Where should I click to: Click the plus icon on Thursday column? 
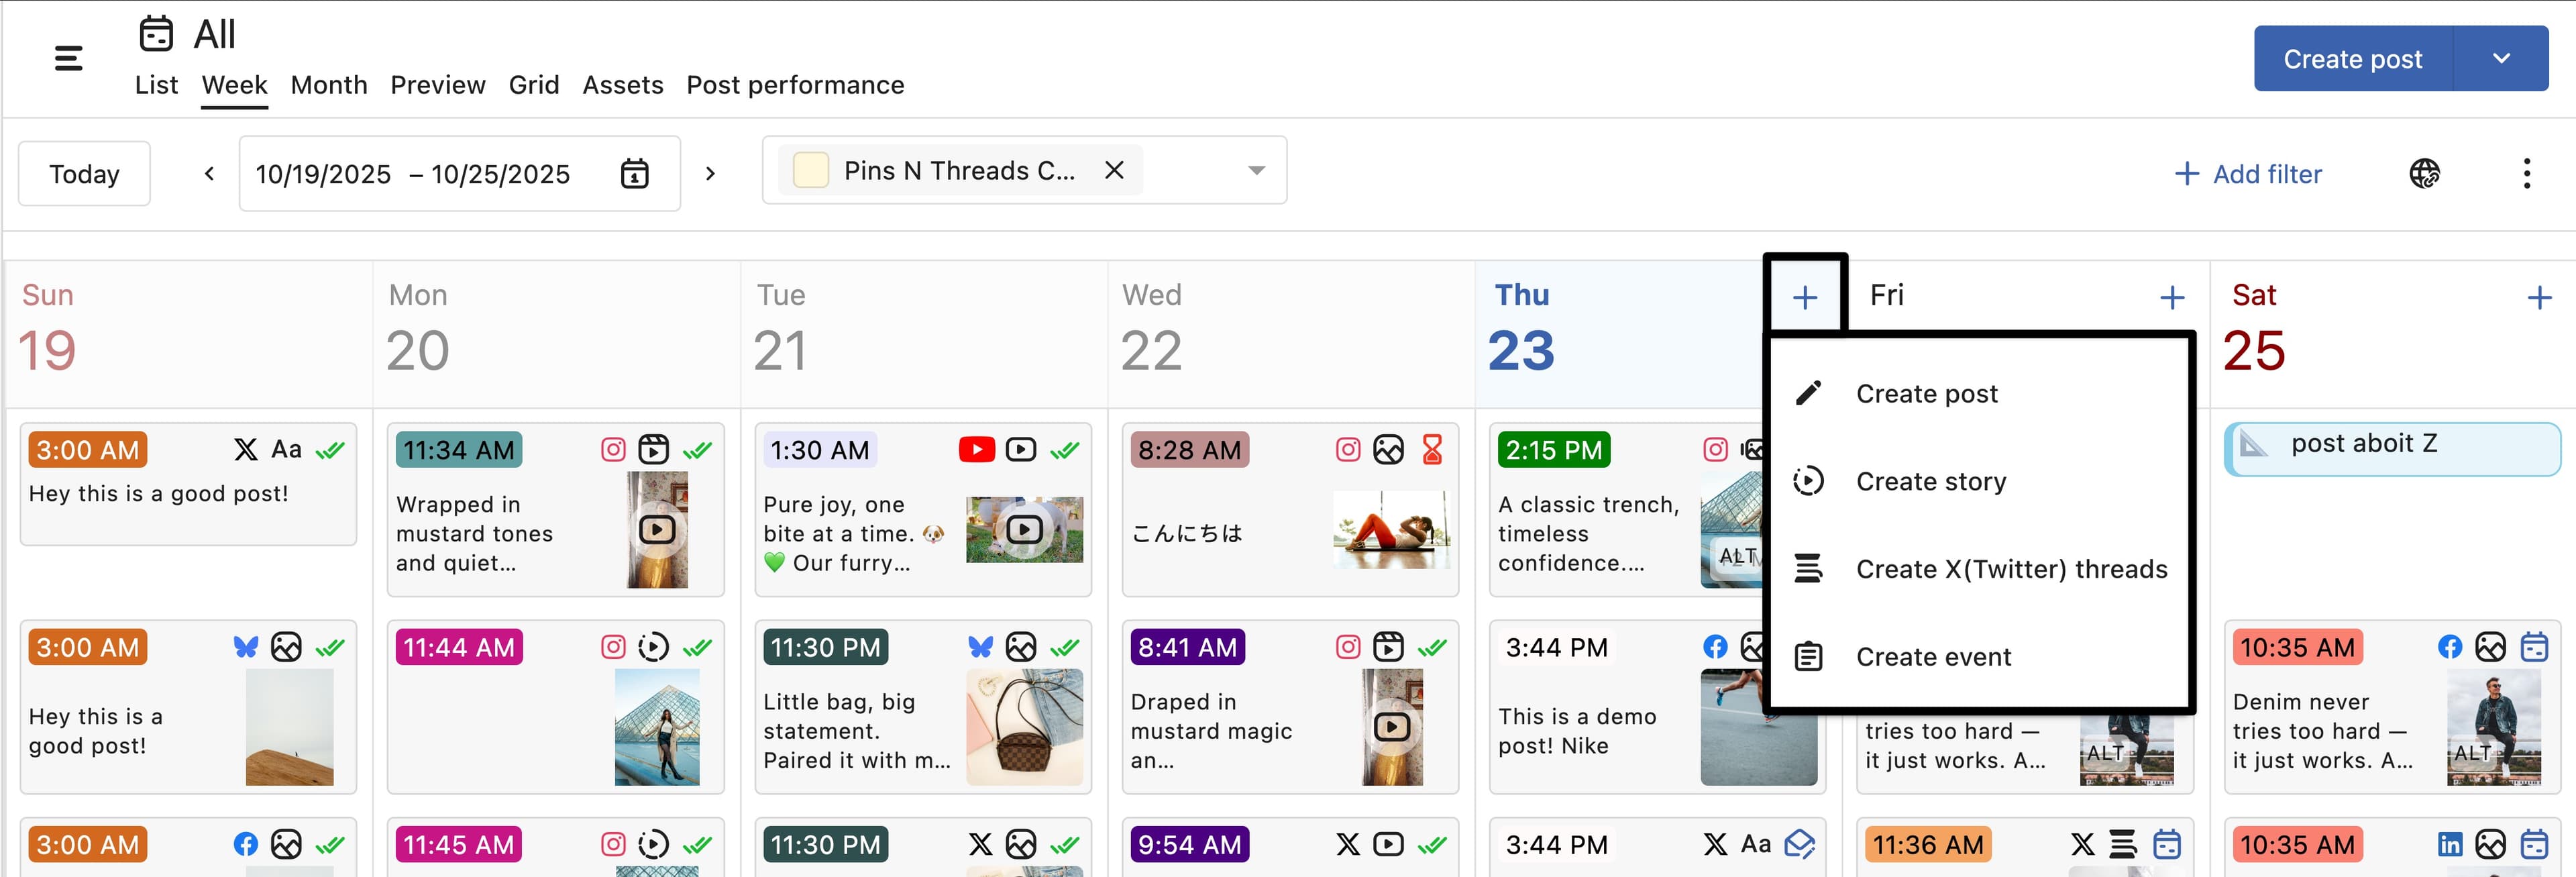[x=1804, y=298]
